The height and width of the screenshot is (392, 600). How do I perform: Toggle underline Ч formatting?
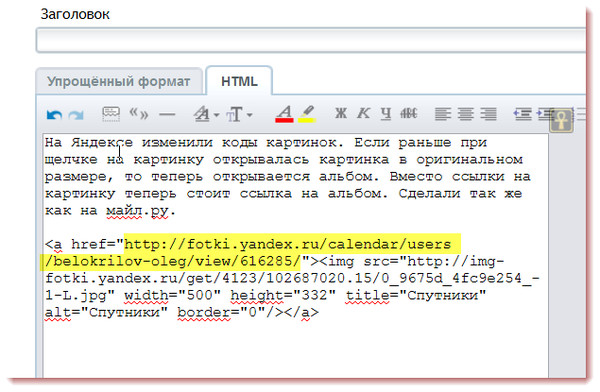(x=386, y=114)
